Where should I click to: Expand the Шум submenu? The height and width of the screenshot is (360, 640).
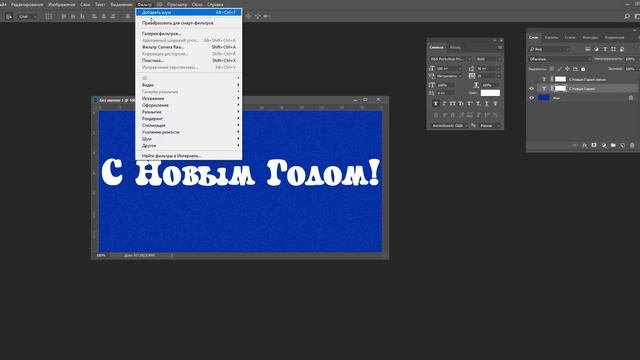pyautogui.click(x=189, y=139)
